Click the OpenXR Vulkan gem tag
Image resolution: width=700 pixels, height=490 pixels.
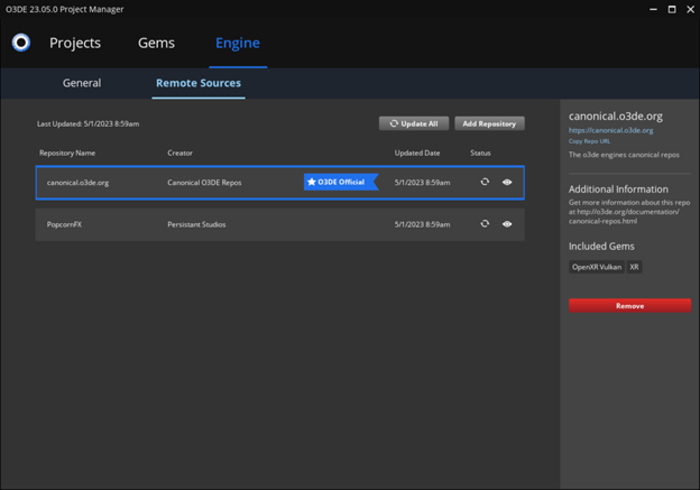tap(597, 267)
